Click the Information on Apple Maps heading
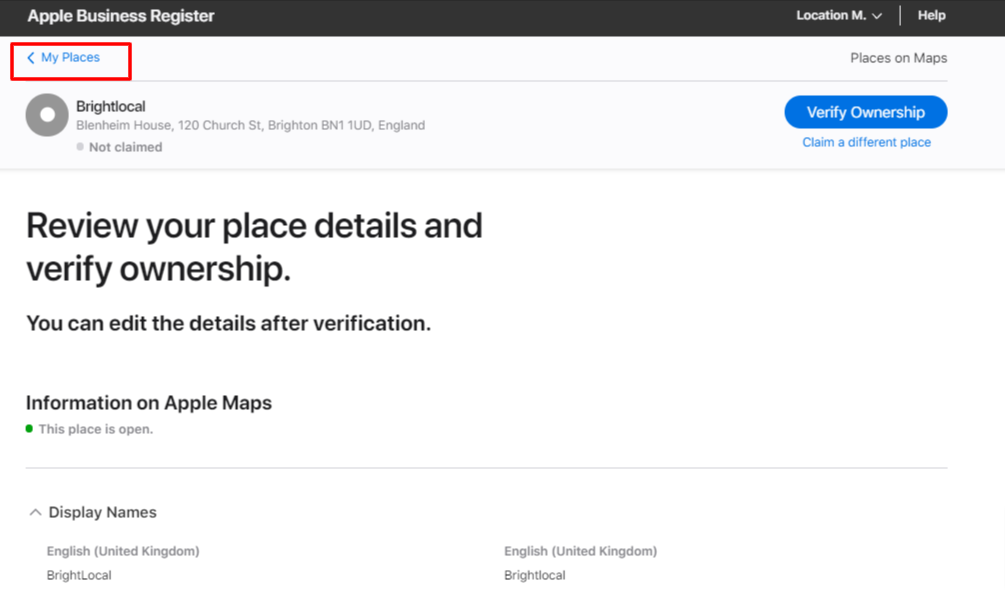The width and height of the screenshot is (1005, 603). 149,403
